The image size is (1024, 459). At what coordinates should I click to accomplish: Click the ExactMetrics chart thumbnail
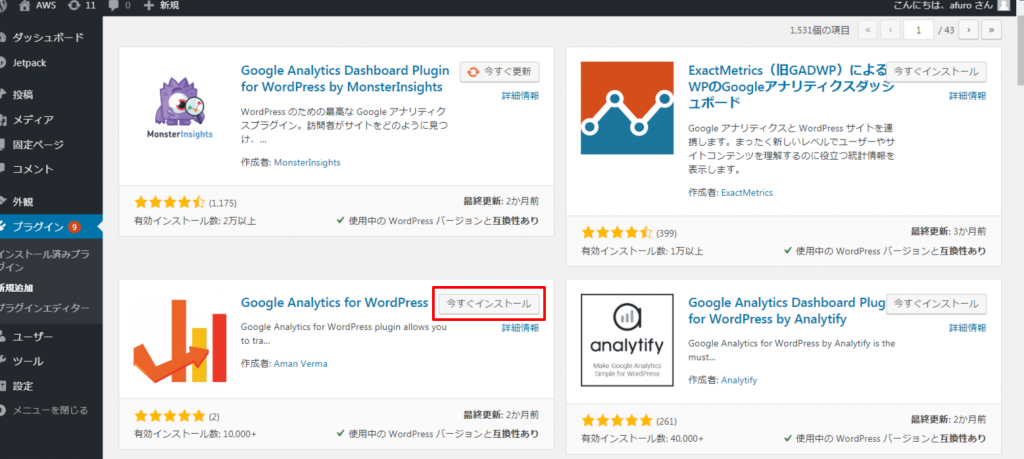tap(627, 108)
